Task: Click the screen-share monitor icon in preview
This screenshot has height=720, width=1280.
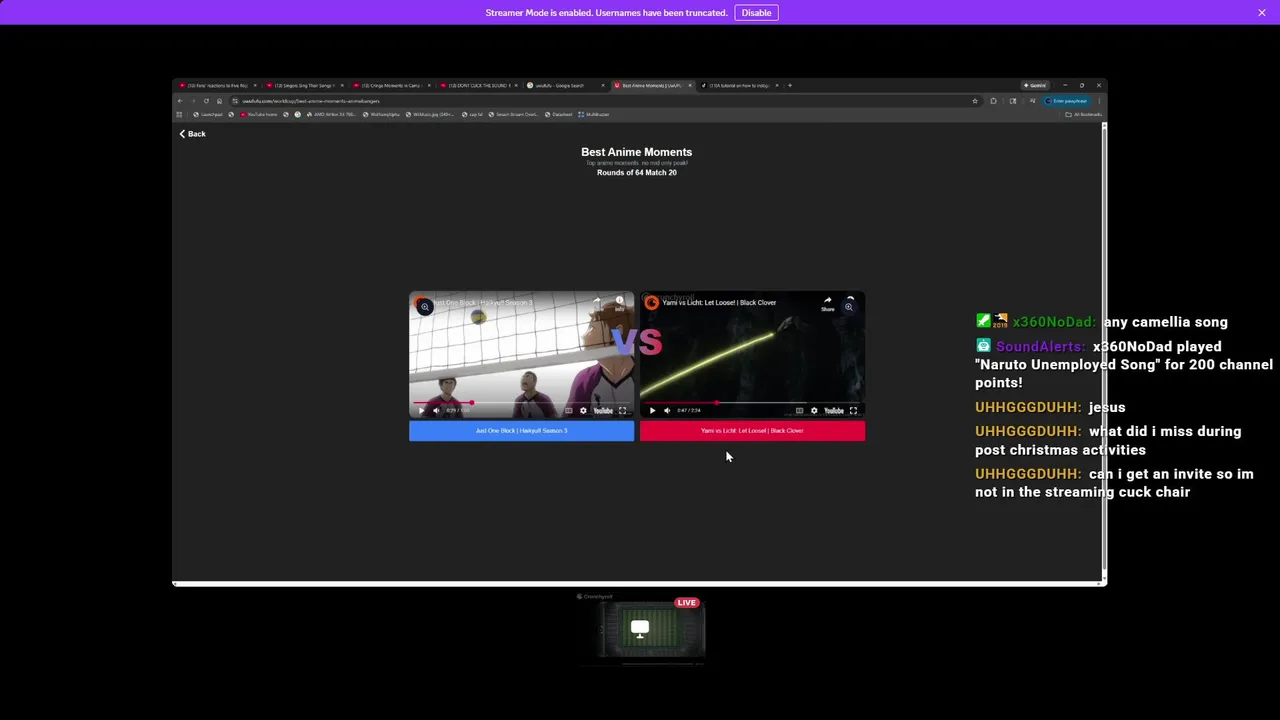Action: (x=640, y=629)
